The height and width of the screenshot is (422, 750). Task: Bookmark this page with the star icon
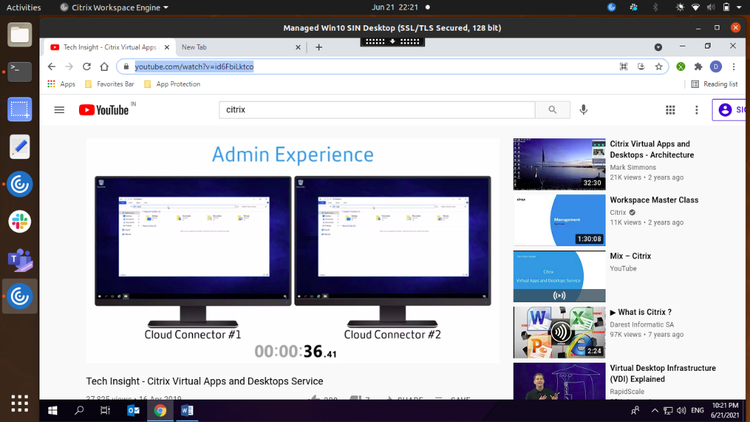659,67
